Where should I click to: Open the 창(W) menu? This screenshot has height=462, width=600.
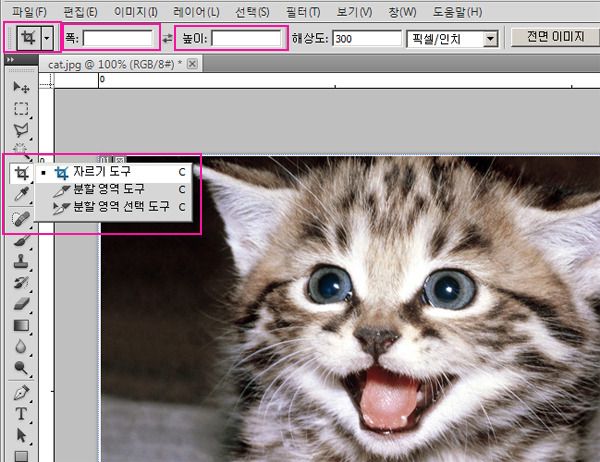point(402,12)
